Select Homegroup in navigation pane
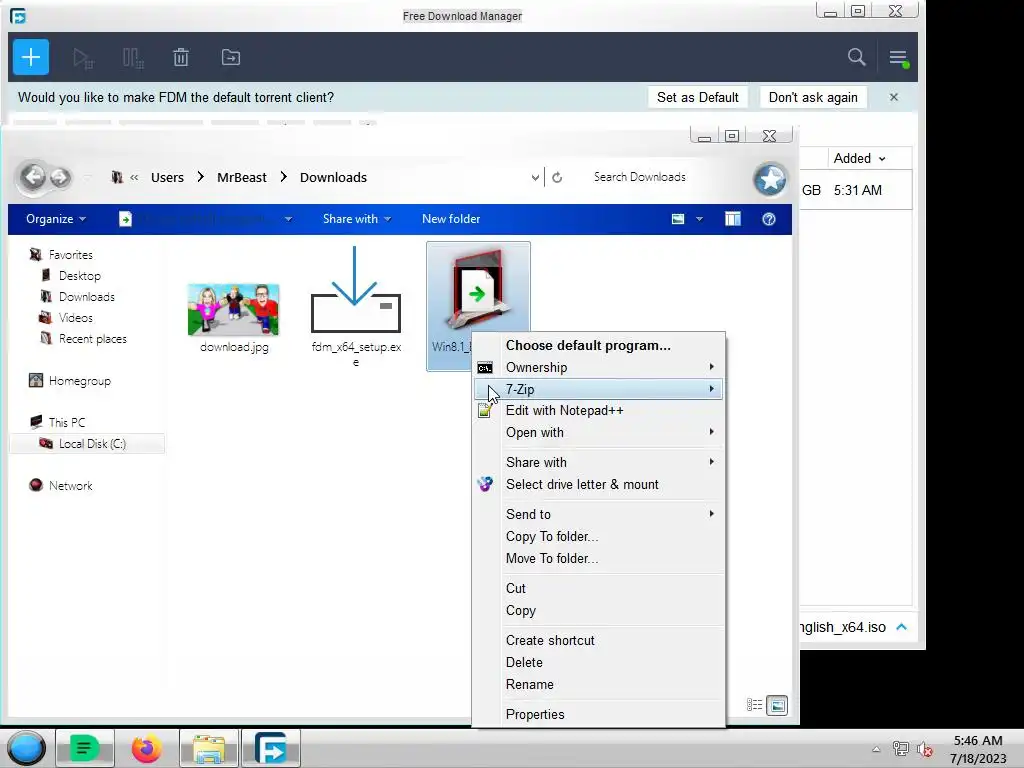 [79, 381]
